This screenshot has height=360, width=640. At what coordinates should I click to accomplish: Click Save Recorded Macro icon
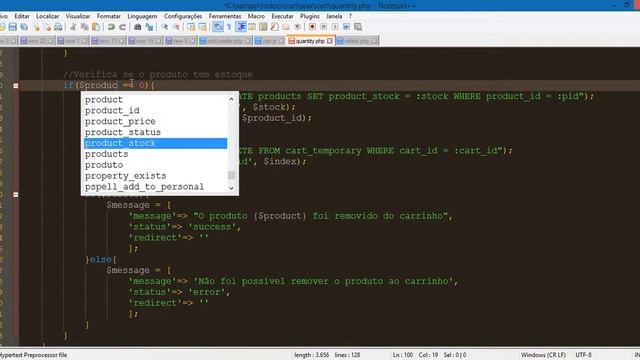tap(358, 27)
